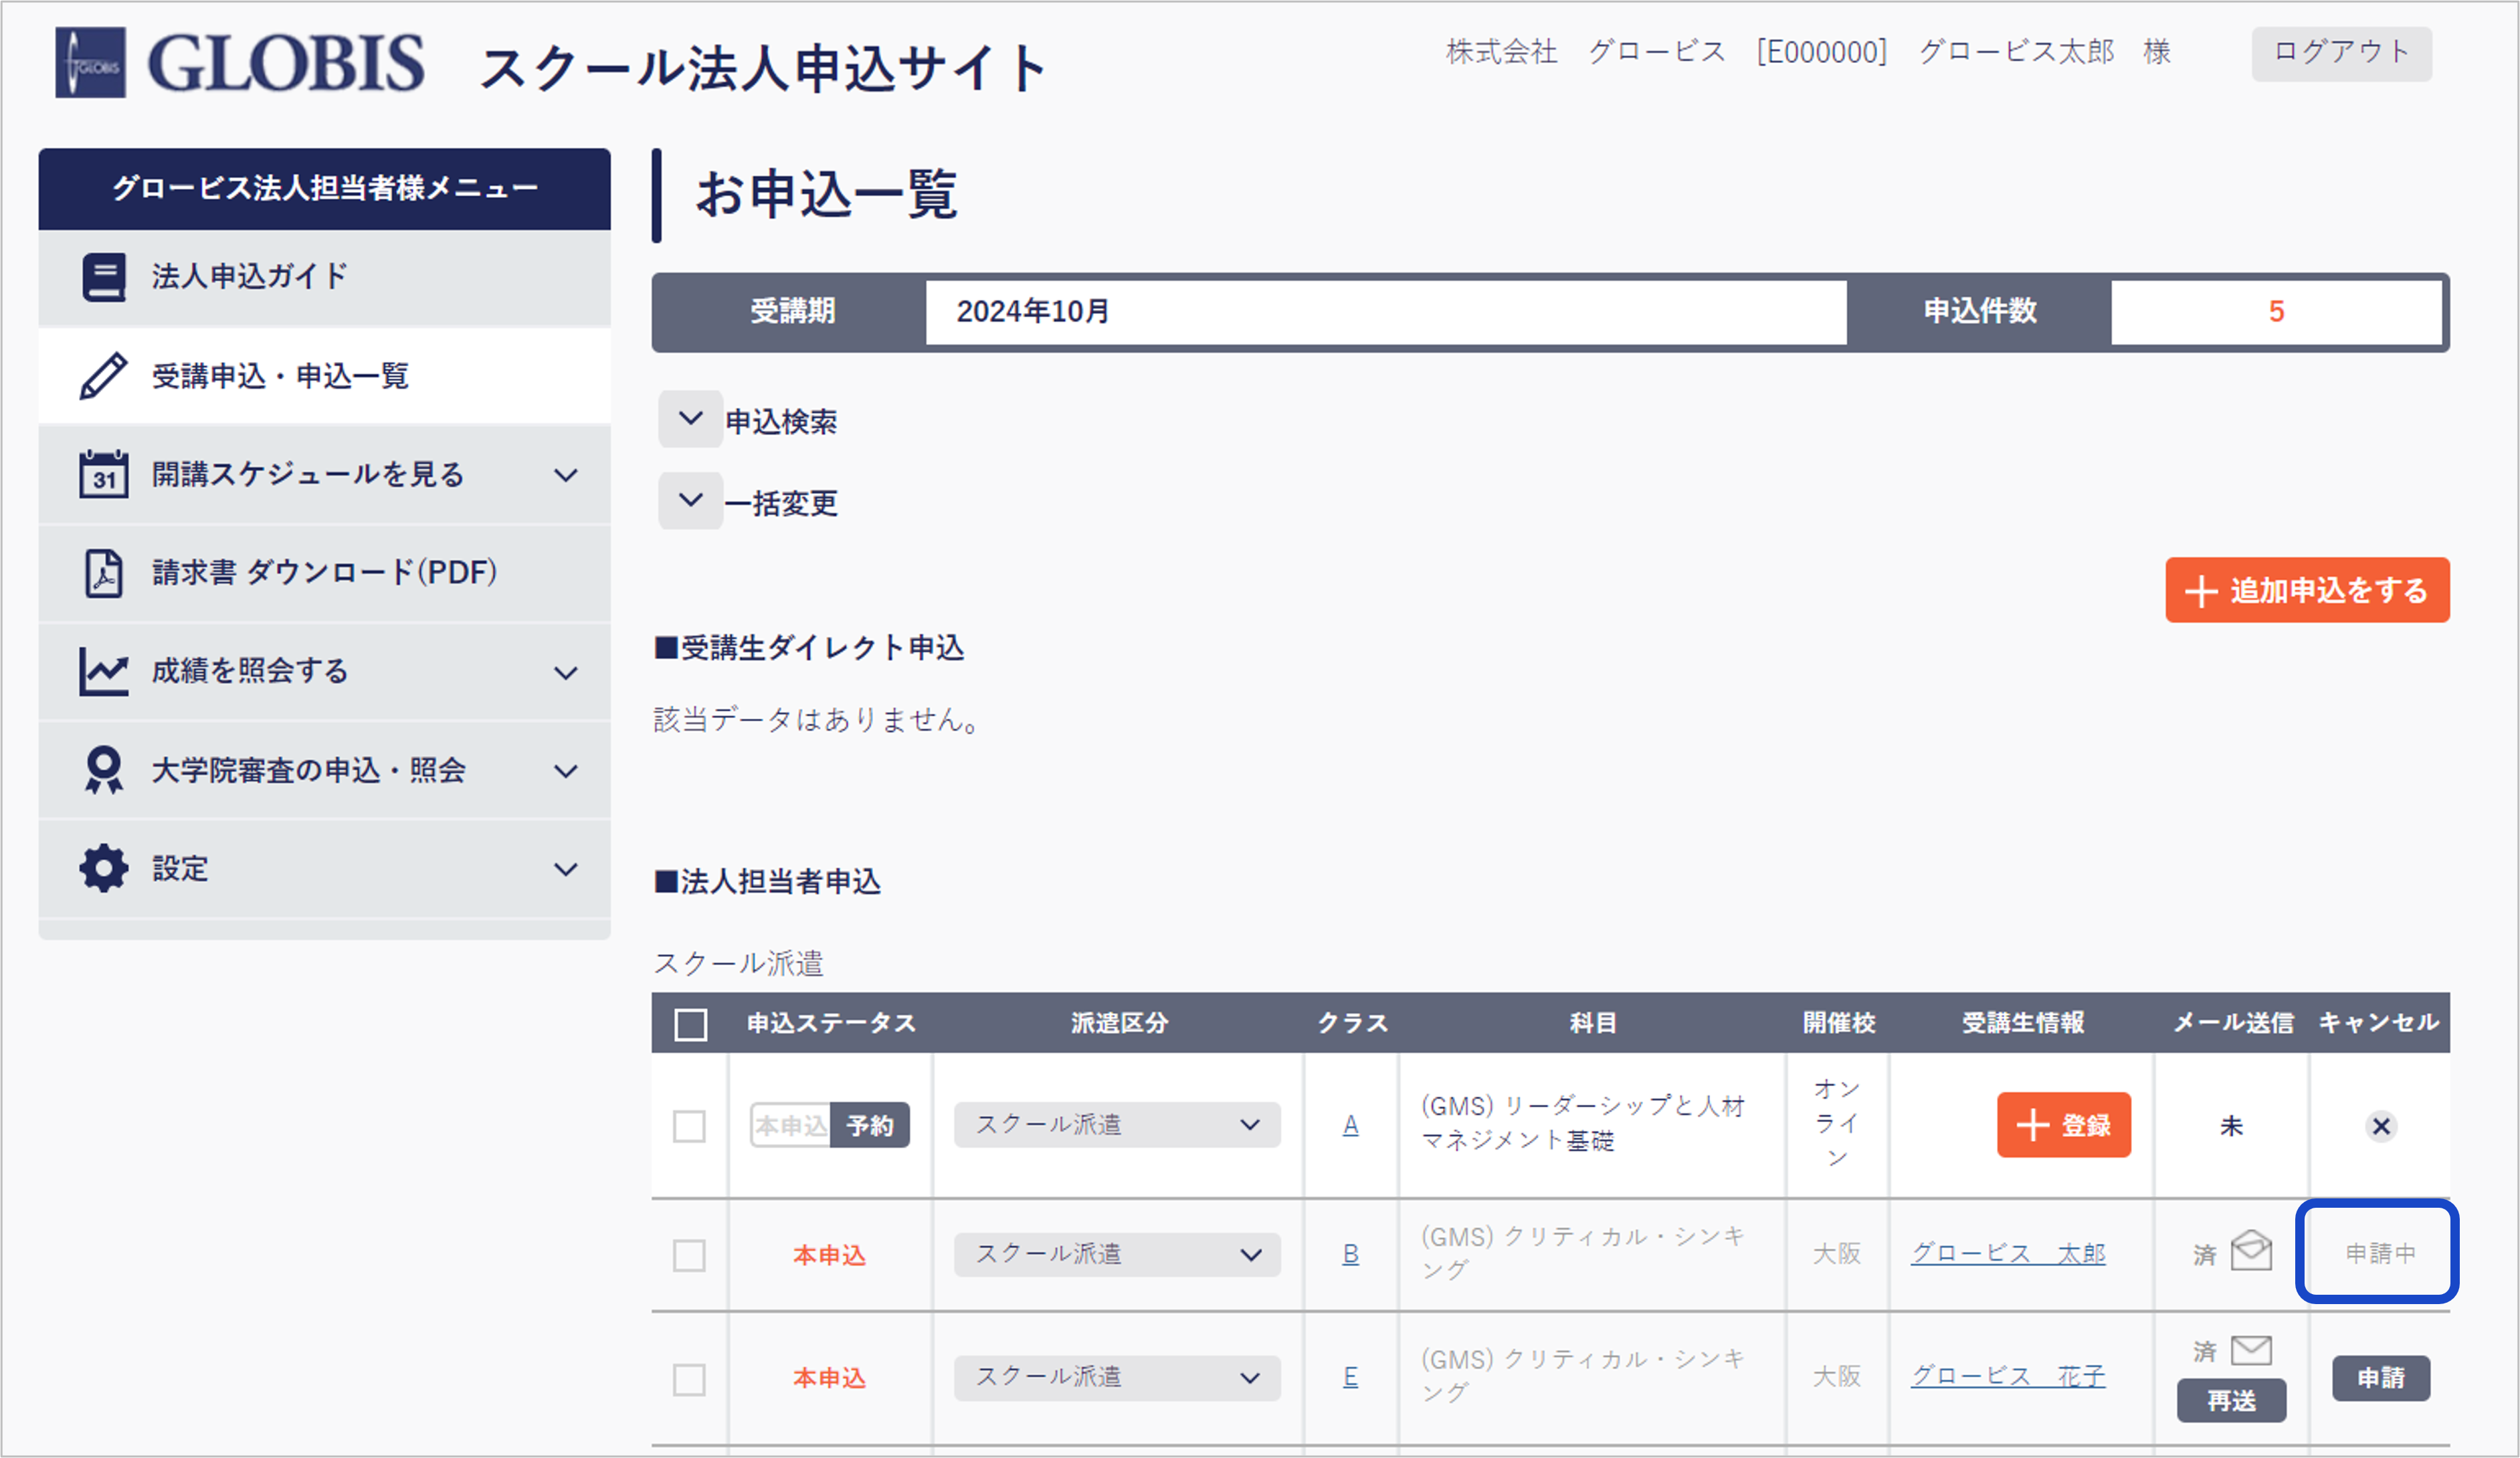Click the calendar icon for 開講スケジュール
The height and width of the screenshot is (1458, 2520).
pyautogui.click(x=104, y=474)
